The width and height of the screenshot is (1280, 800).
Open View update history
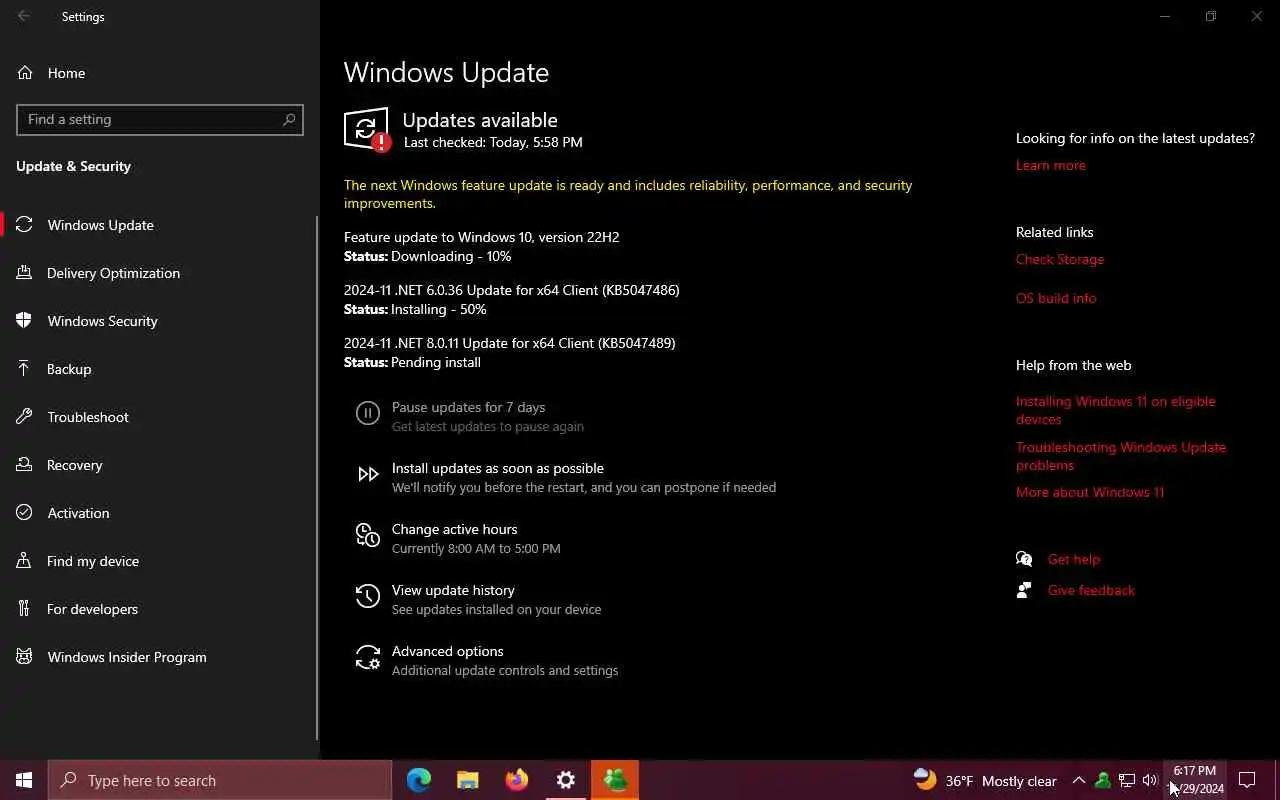point(453,590)
